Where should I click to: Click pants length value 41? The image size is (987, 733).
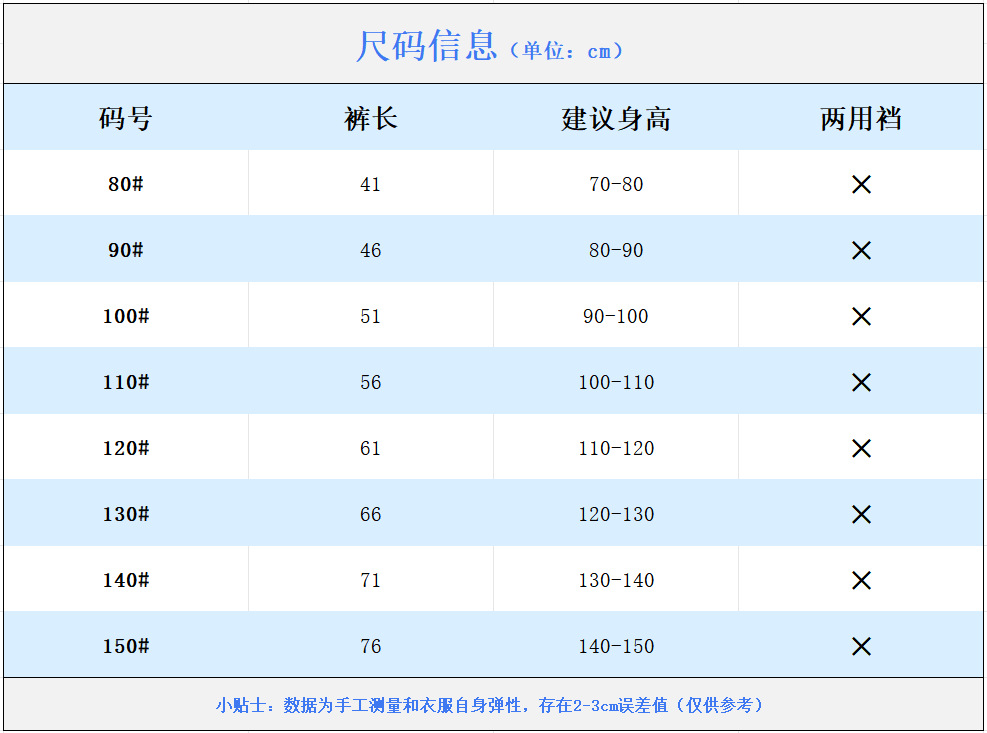pos(370,185)
